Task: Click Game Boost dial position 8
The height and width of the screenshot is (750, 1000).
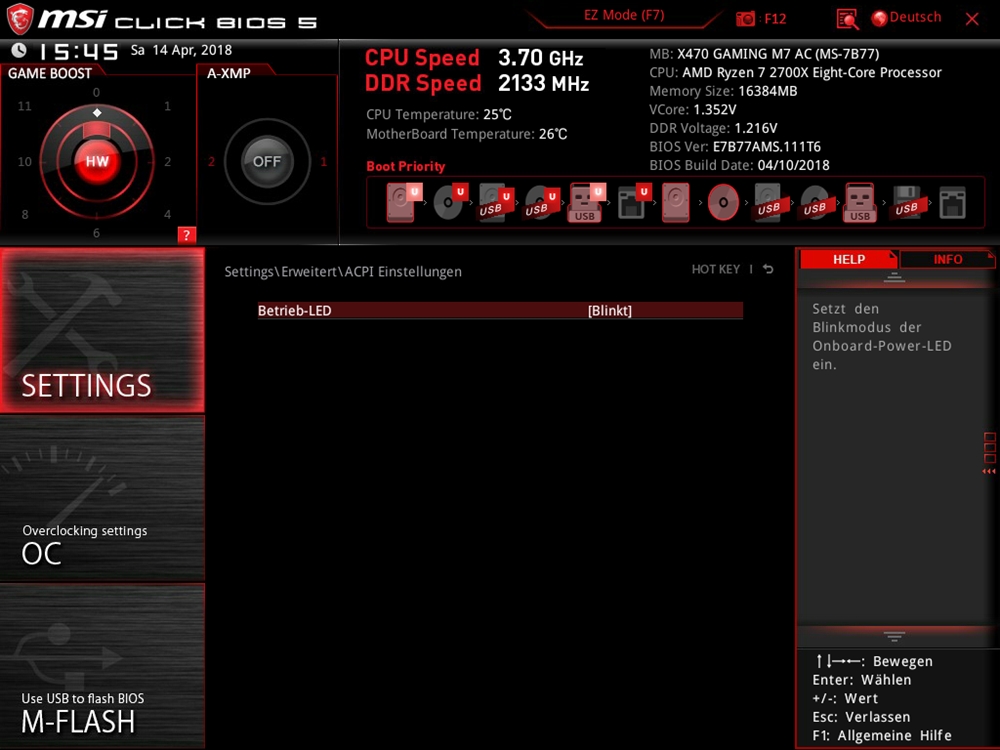Action: pyautogui.click(x=25, y=214)
